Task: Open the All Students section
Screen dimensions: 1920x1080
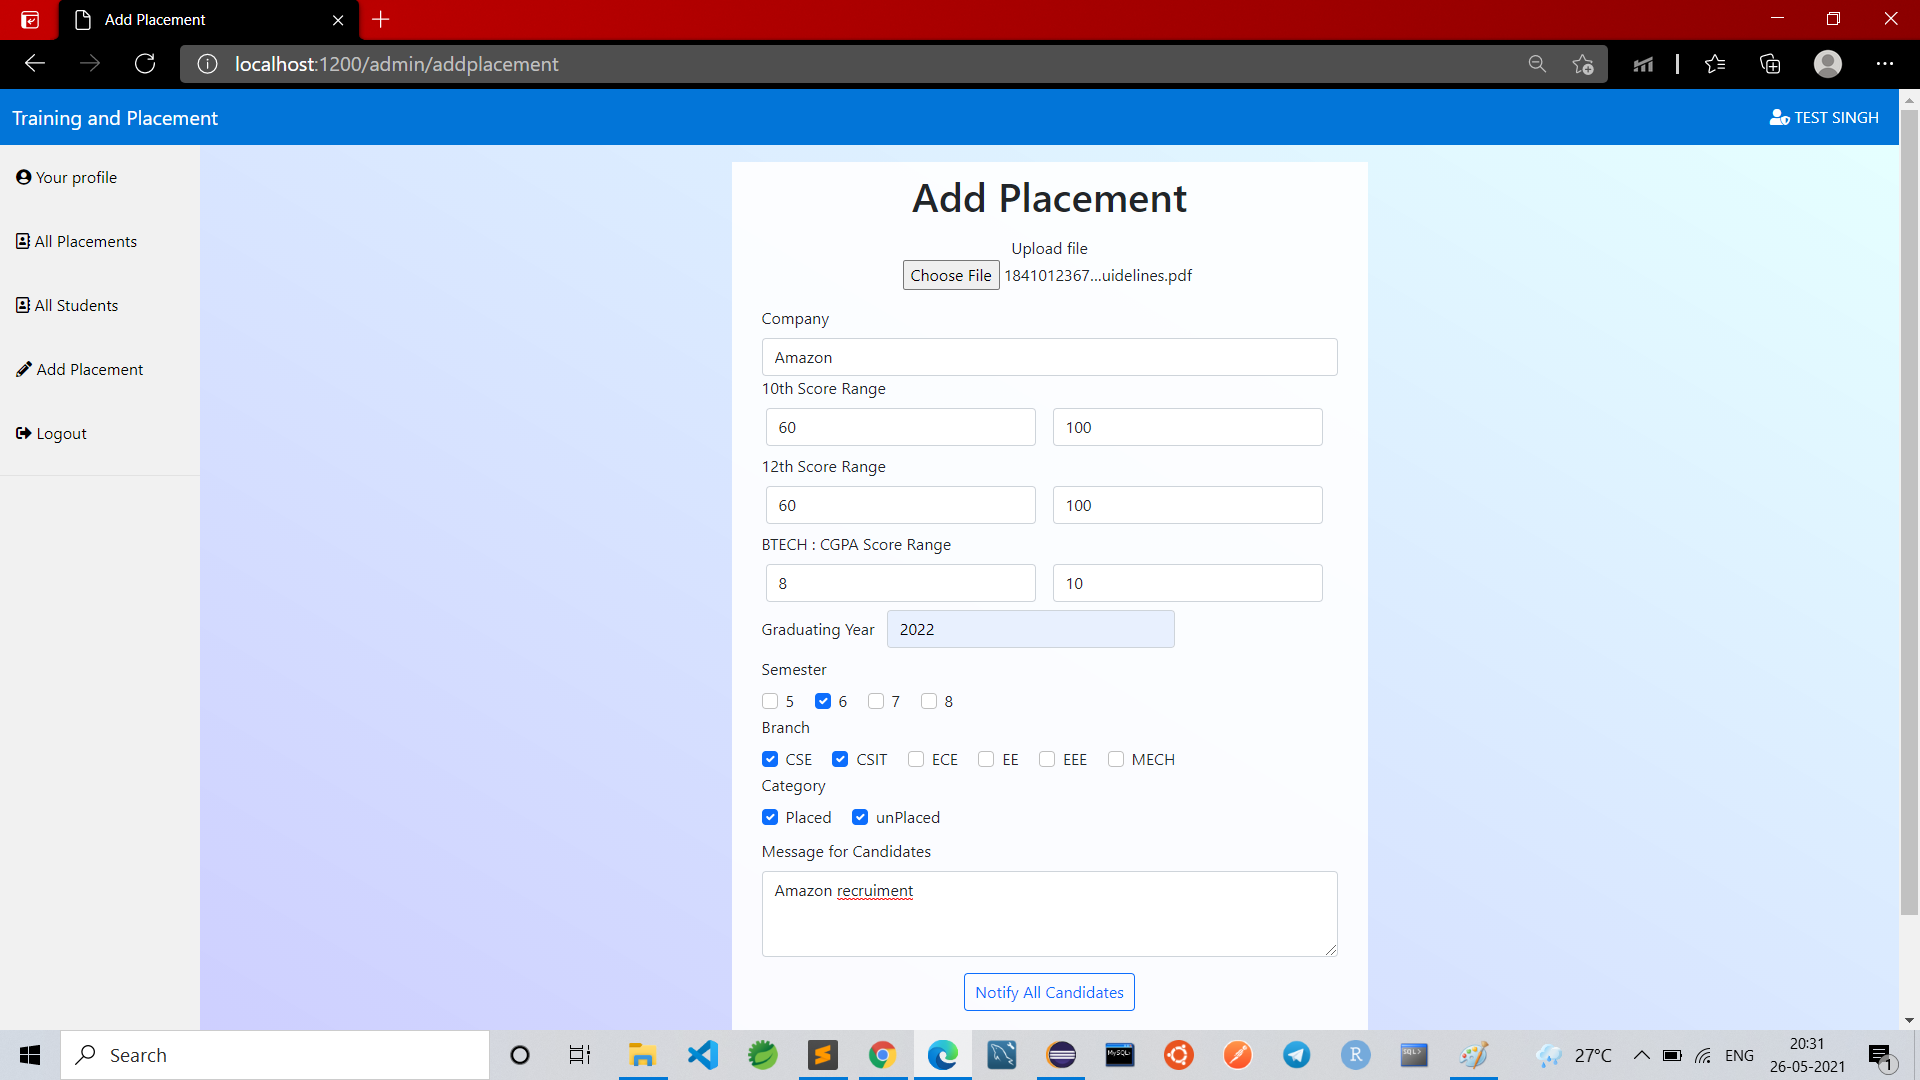Action: tap(76, 305)
